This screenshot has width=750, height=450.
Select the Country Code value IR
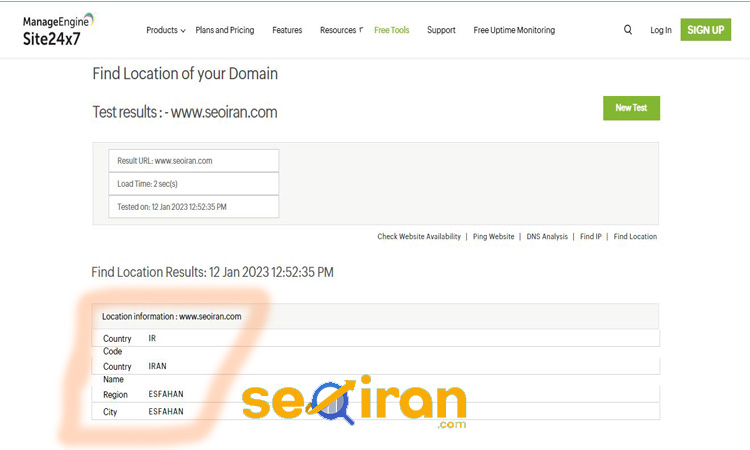pos(152,338)
